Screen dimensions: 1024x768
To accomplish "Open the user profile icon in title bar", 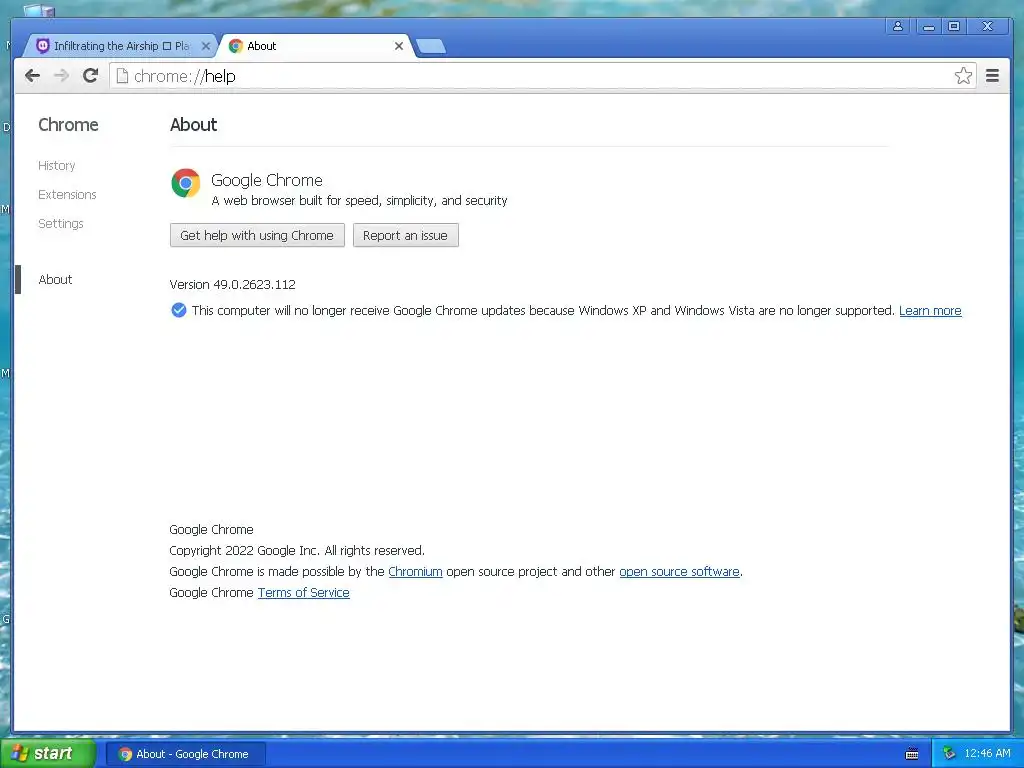I will [x=898, y=26].
